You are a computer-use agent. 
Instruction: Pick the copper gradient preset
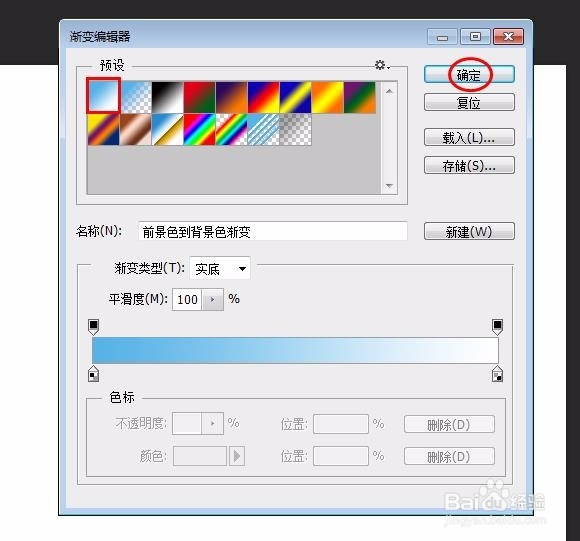[x=136, y=129]
